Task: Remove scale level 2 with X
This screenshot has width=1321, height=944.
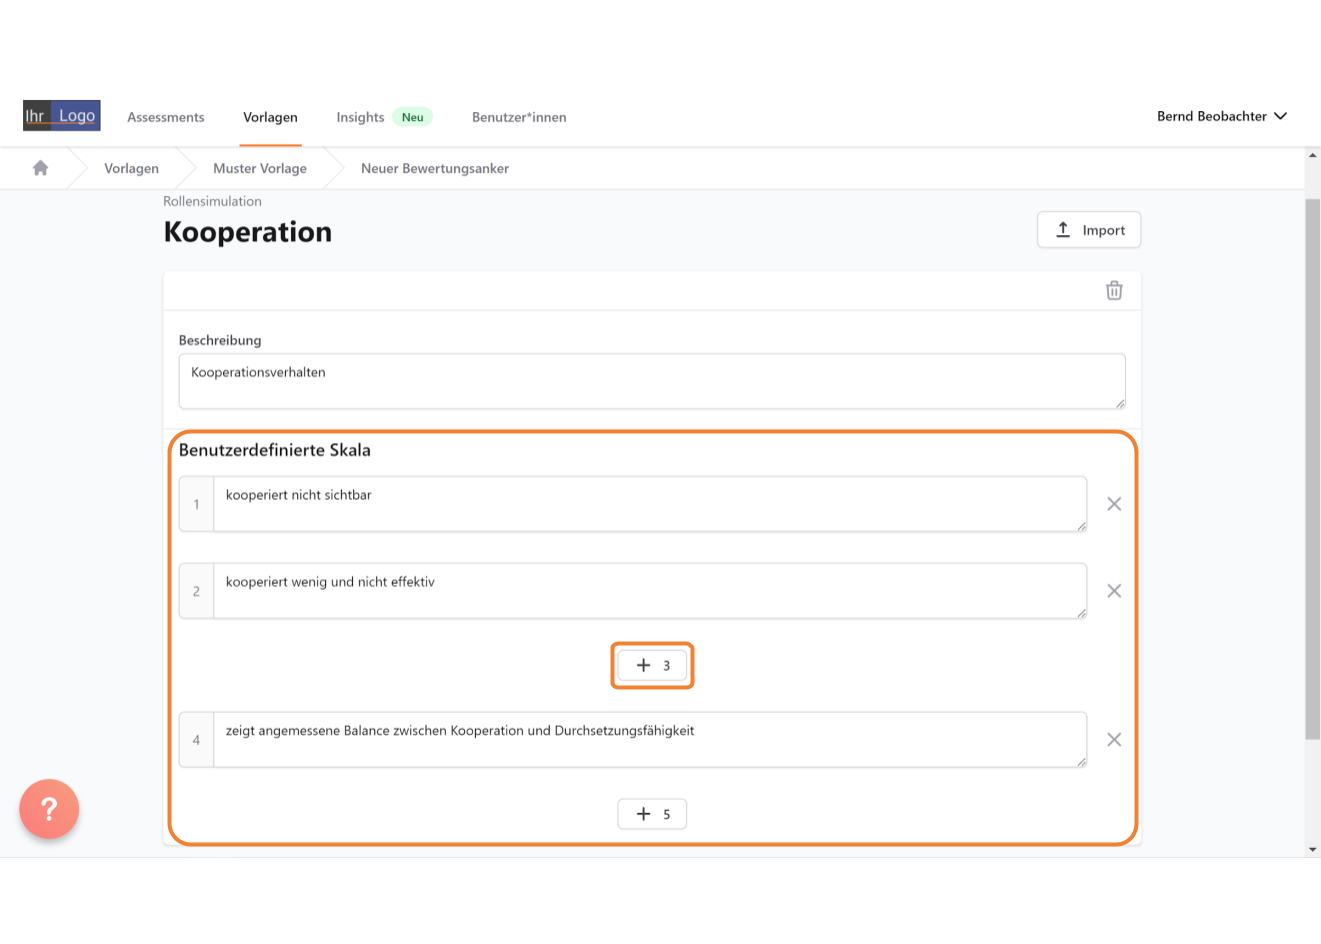Action: [1114, 591]
